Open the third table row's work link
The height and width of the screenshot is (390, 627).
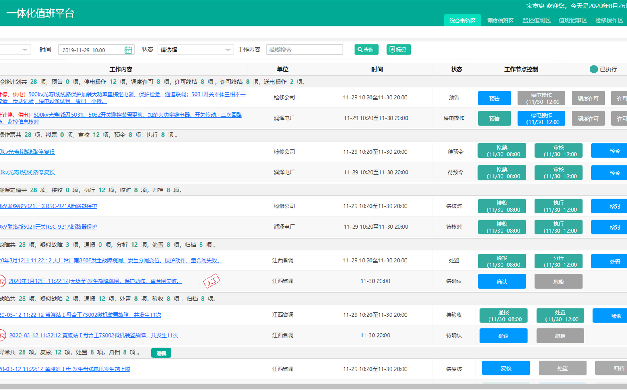pos(27,152)
